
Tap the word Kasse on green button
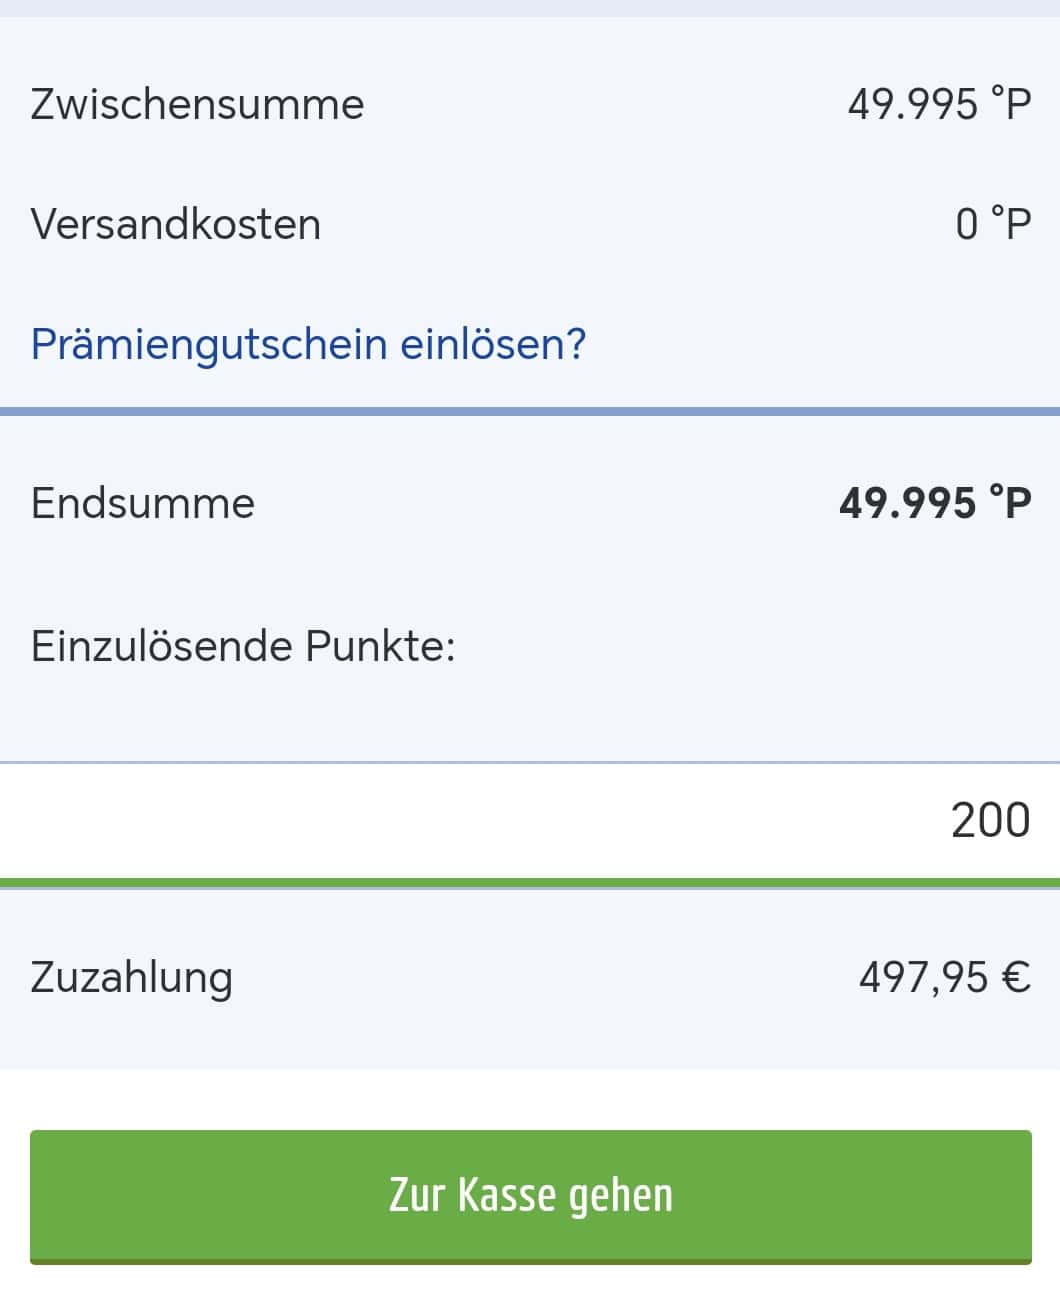coord(507,1194)
